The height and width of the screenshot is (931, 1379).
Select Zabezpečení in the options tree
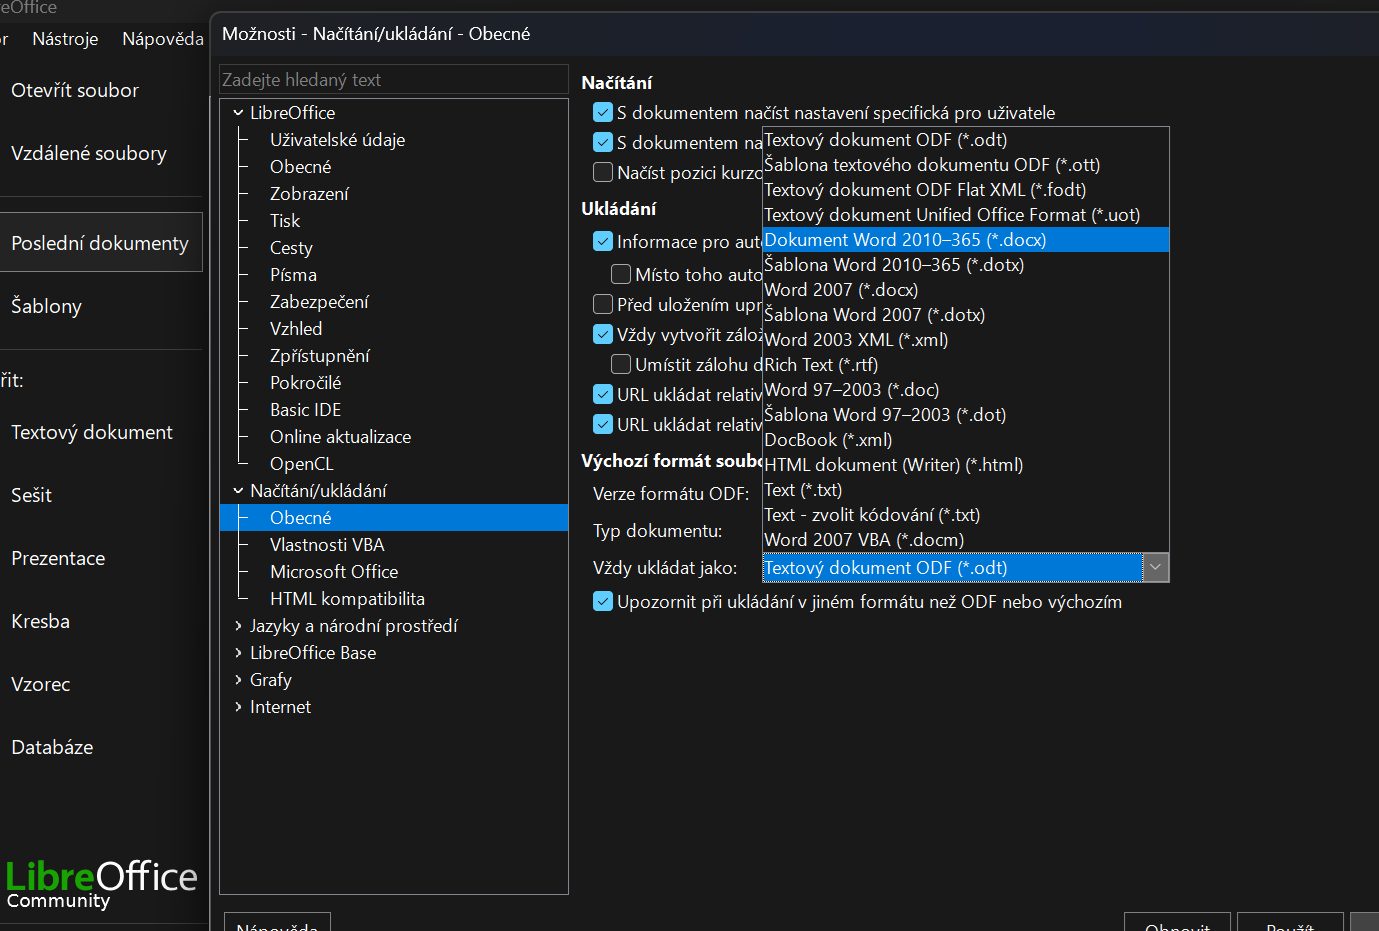[x=319, y=302]
